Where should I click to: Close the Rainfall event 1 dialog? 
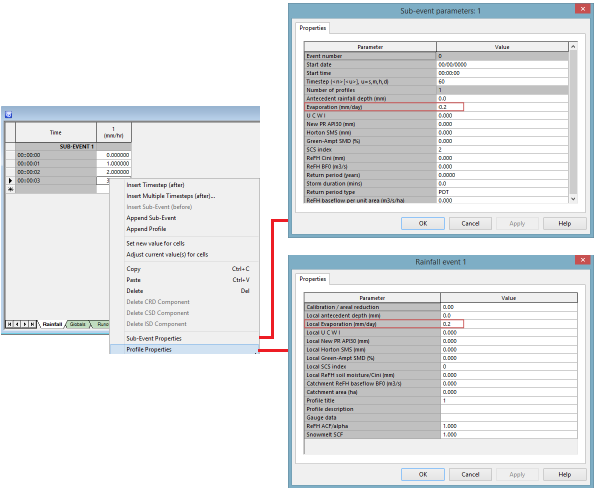(x=582, y=260)
